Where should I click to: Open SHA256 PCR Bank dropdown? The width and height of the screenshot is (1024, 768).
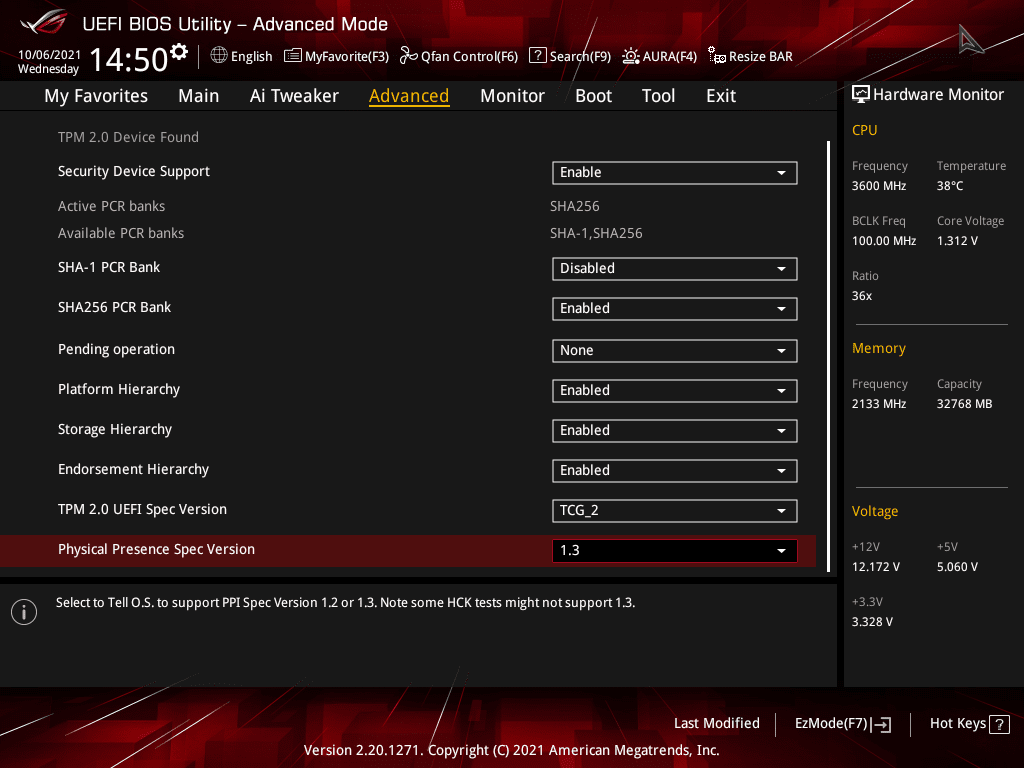pos(675,308)
